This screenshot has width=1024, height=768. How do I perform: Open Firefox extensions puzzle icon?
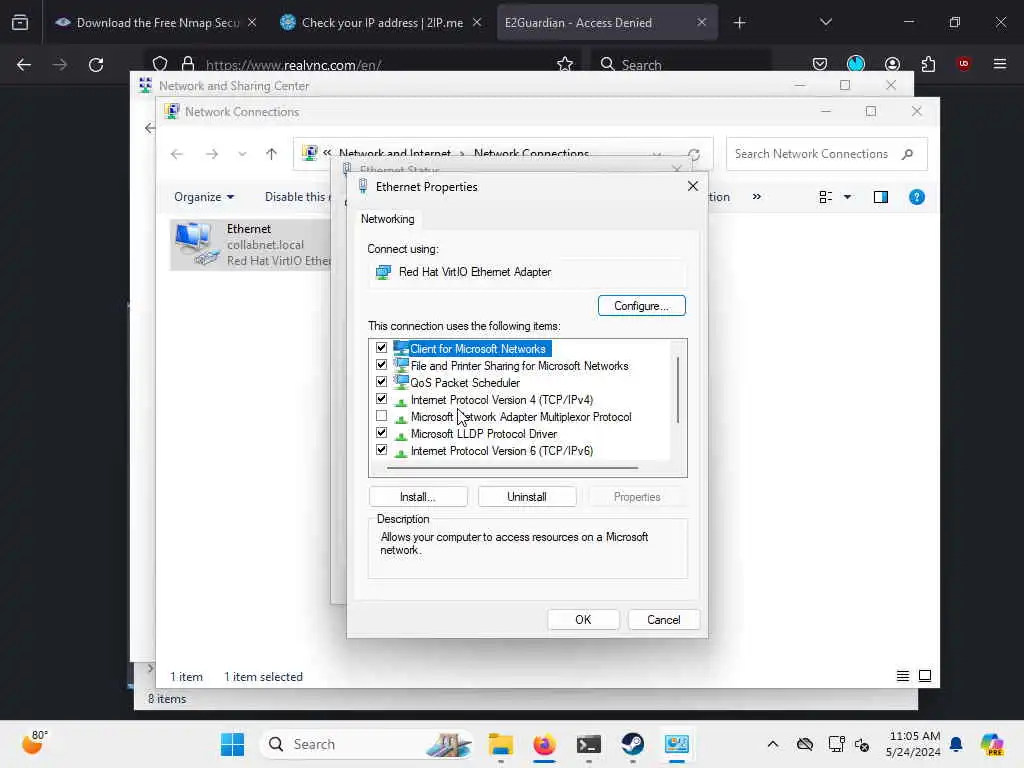[928, 64]
